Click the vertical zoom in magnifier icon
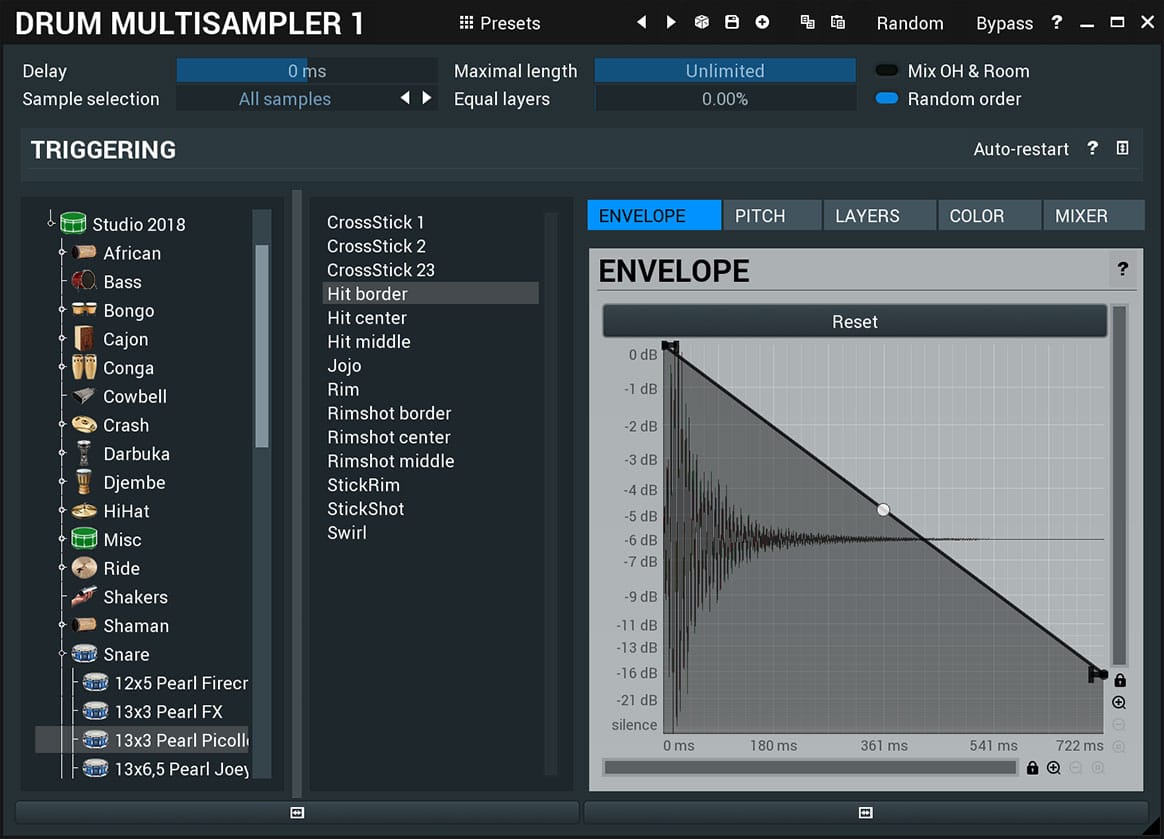The height and width of the screenshot is (839, 1164). point(1119,703)
